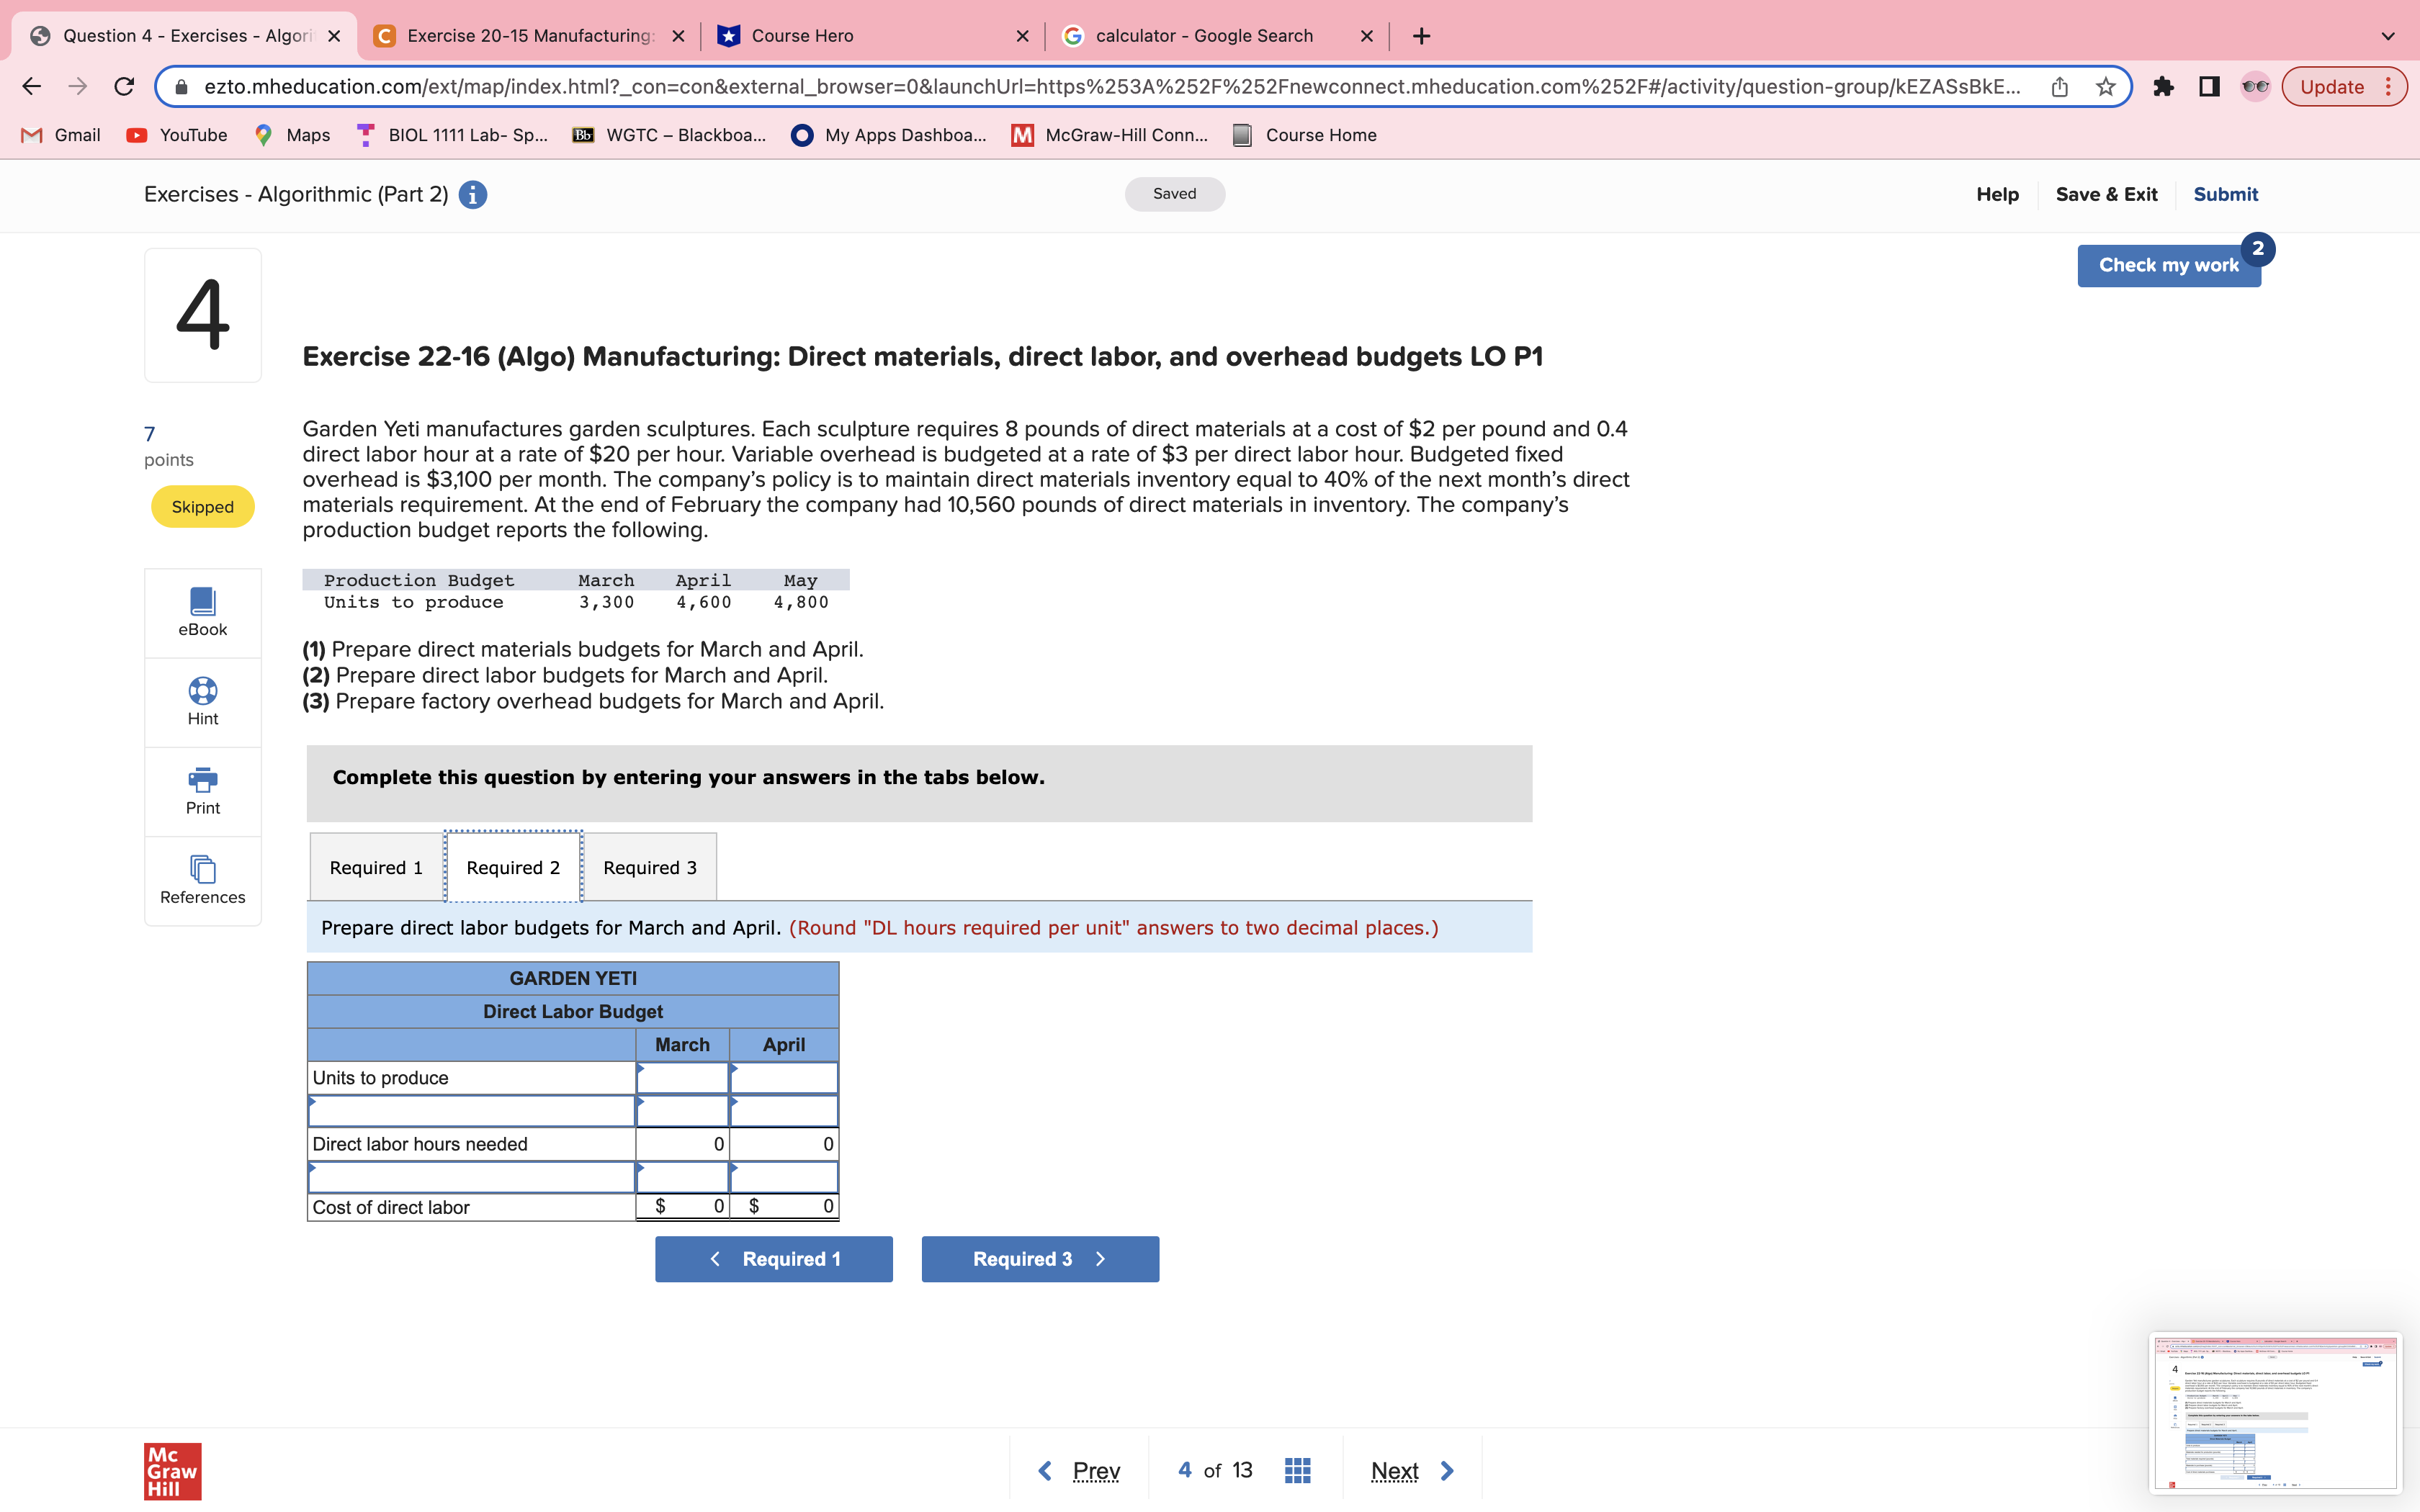Open Gmail from the bookmarks bar
2420x1512 pixels.
(60, 135)
